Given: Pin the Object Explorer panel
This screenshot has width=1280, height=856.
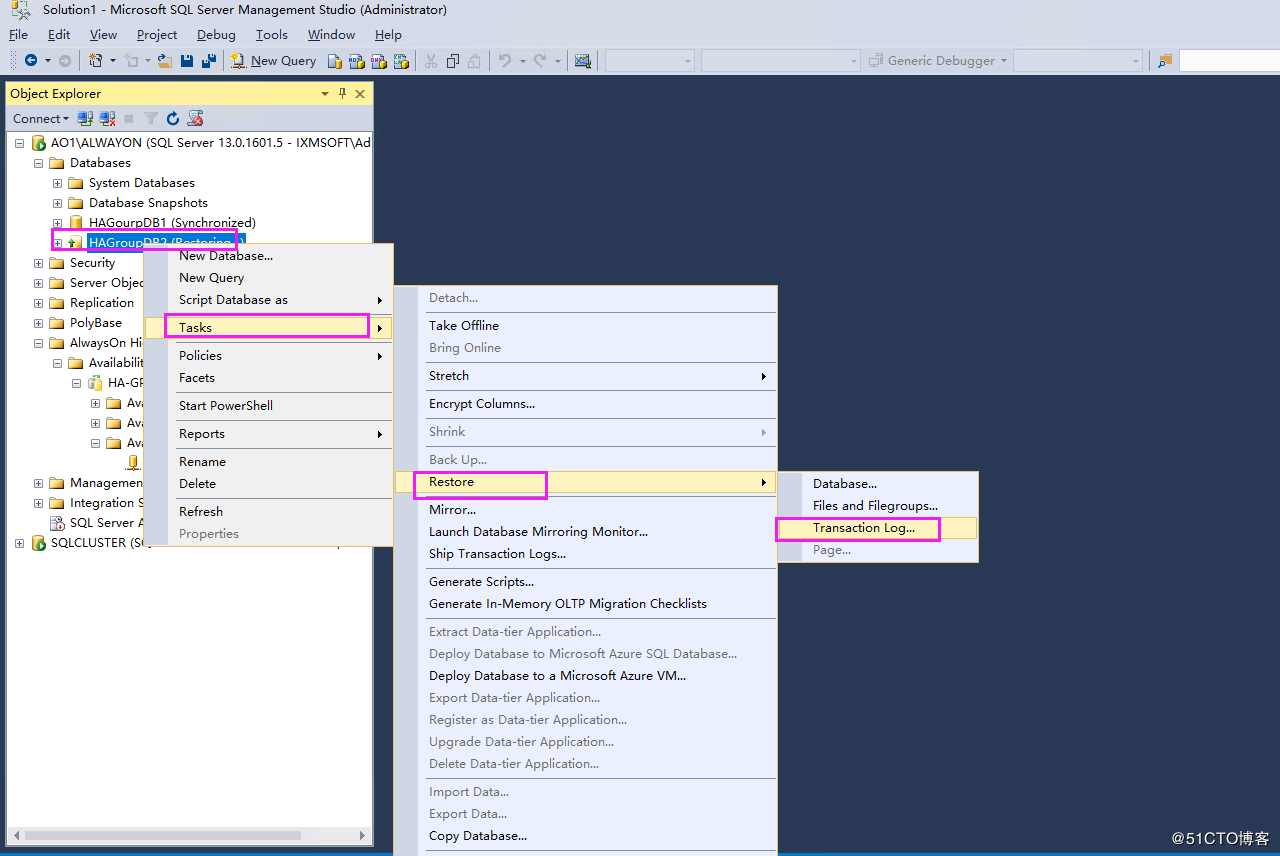Looking at the screenshot, I should (341, 93).
